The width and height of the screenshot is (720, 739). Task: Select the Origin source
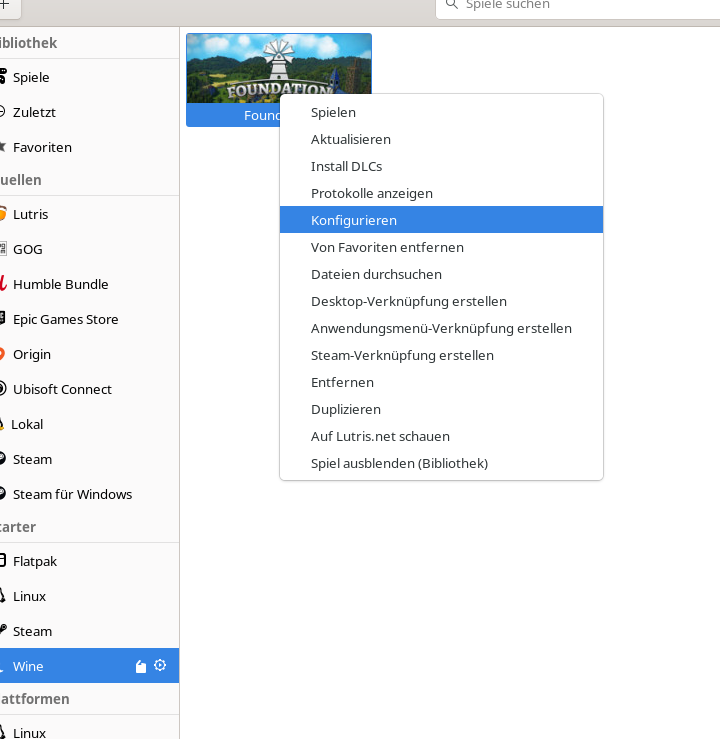[x=90, y=354]
